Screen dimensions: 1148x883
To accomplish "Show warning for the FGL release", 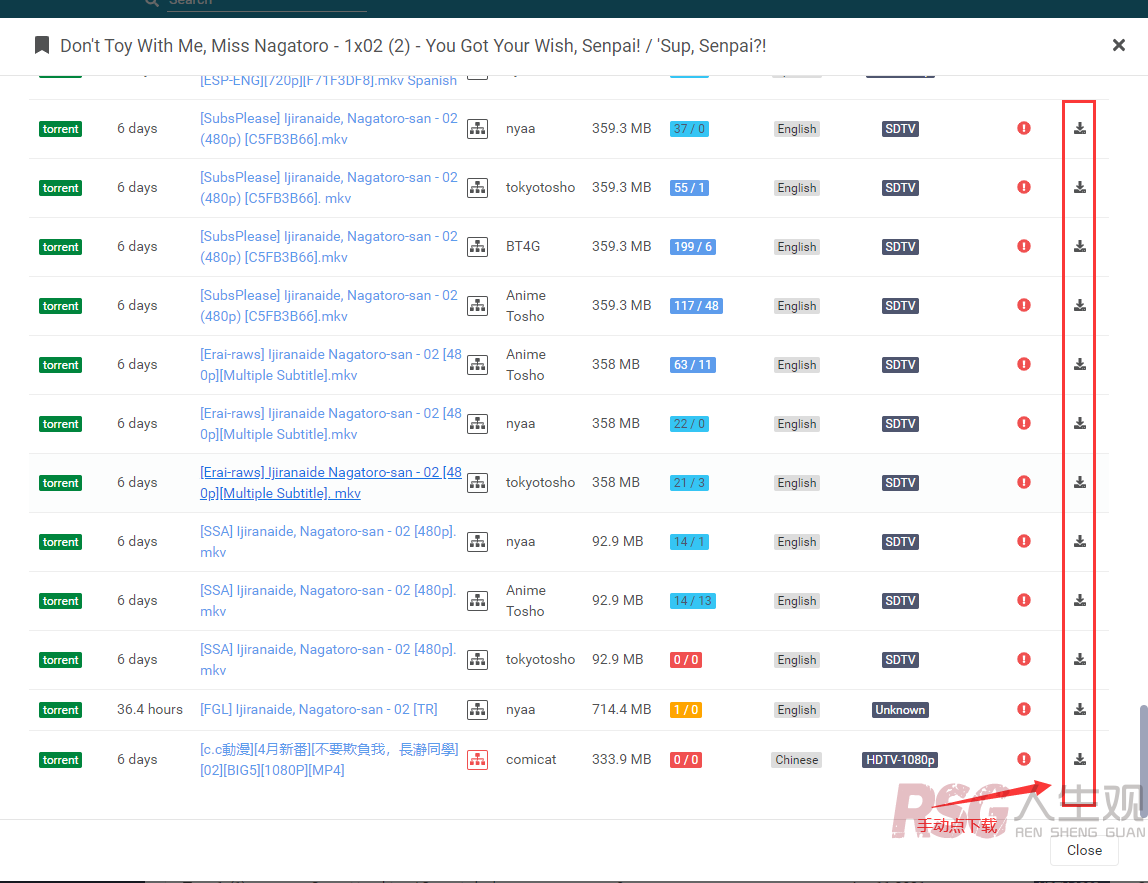I will point(1024,709).
